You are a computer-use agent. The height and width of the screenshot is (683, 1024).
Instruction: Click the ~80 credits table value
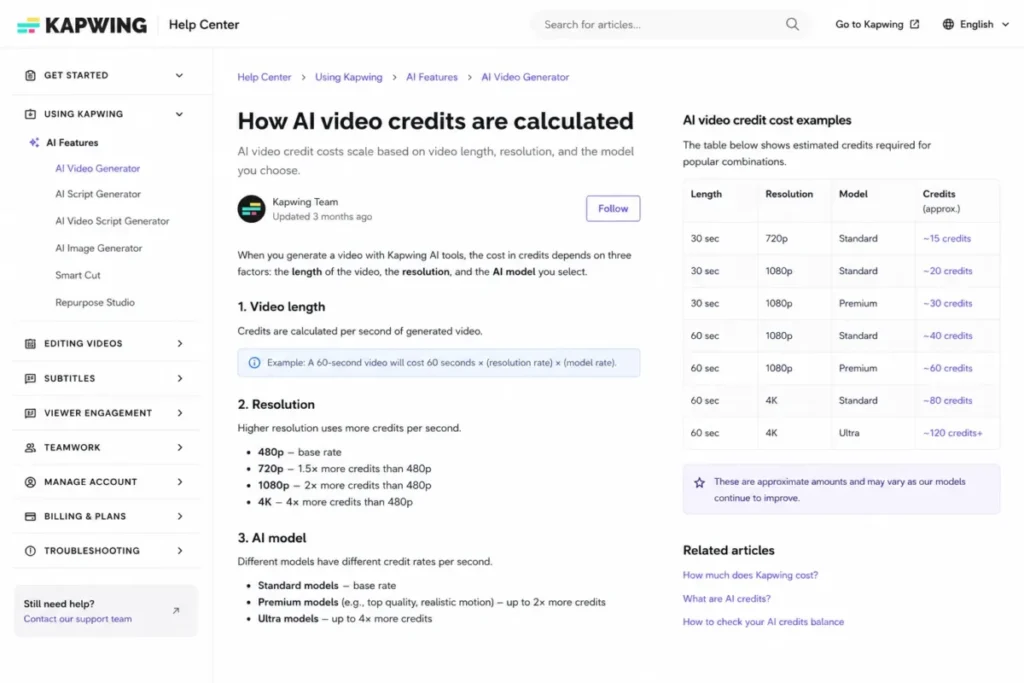[x=947, y=401]
